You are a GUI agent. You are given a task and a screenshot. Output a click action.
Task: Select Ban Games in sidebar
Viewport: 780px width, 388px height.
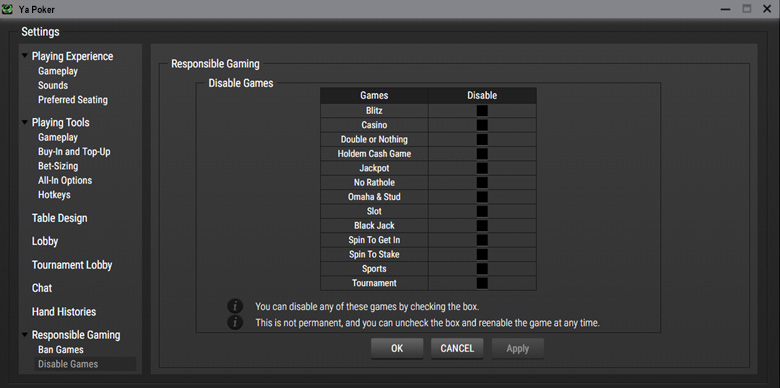pos(61,350)
